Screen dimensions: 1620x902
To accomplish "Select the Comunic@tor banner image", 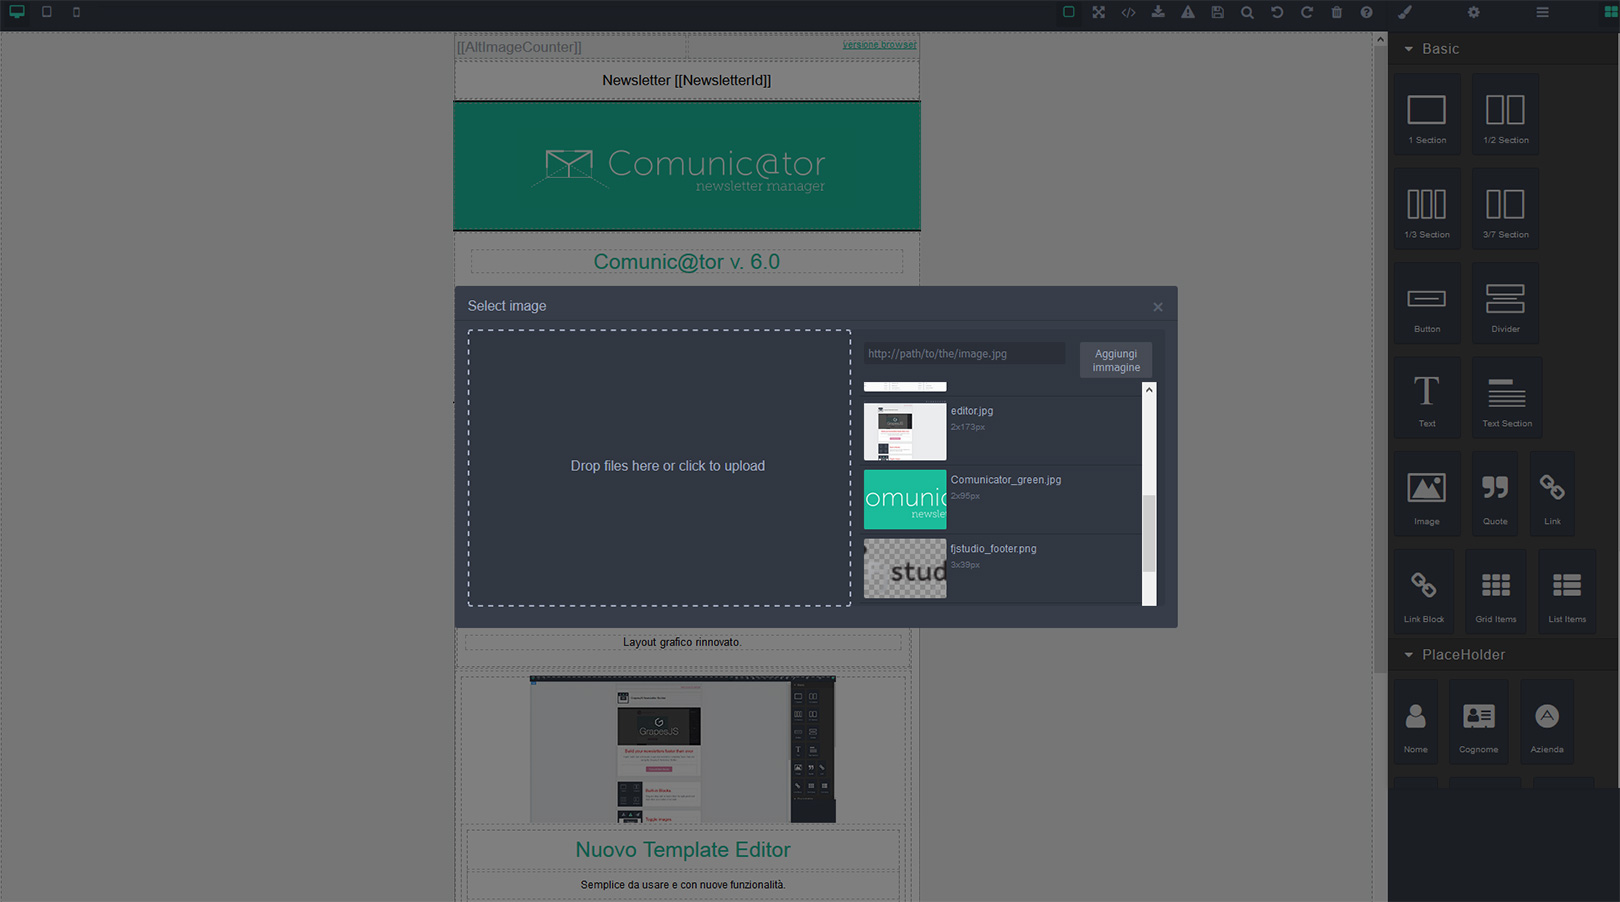I will 687,166.
